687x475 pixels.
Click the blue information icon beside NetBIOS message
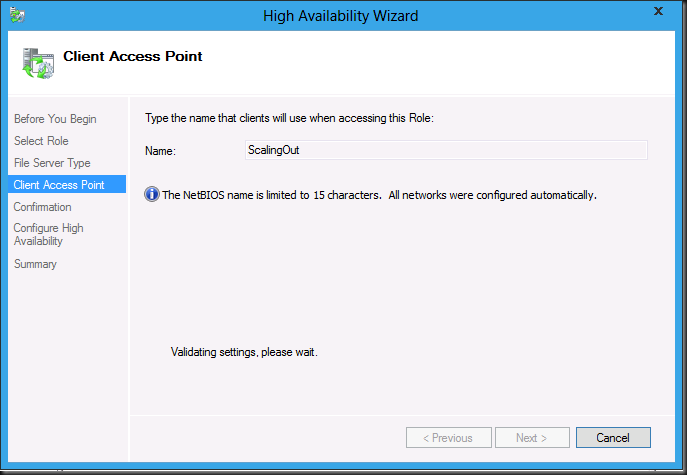coord(152,194)
